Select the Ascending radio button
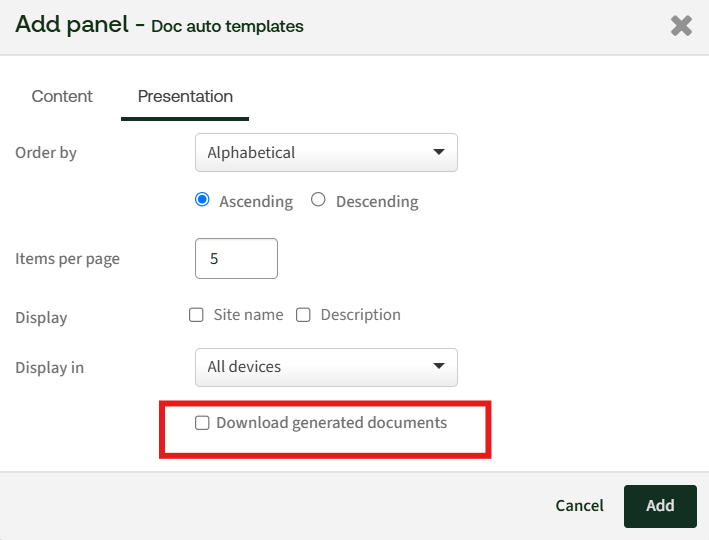This screenshot has height=540, width=709. pyautogui.click(x=202, y=200)
